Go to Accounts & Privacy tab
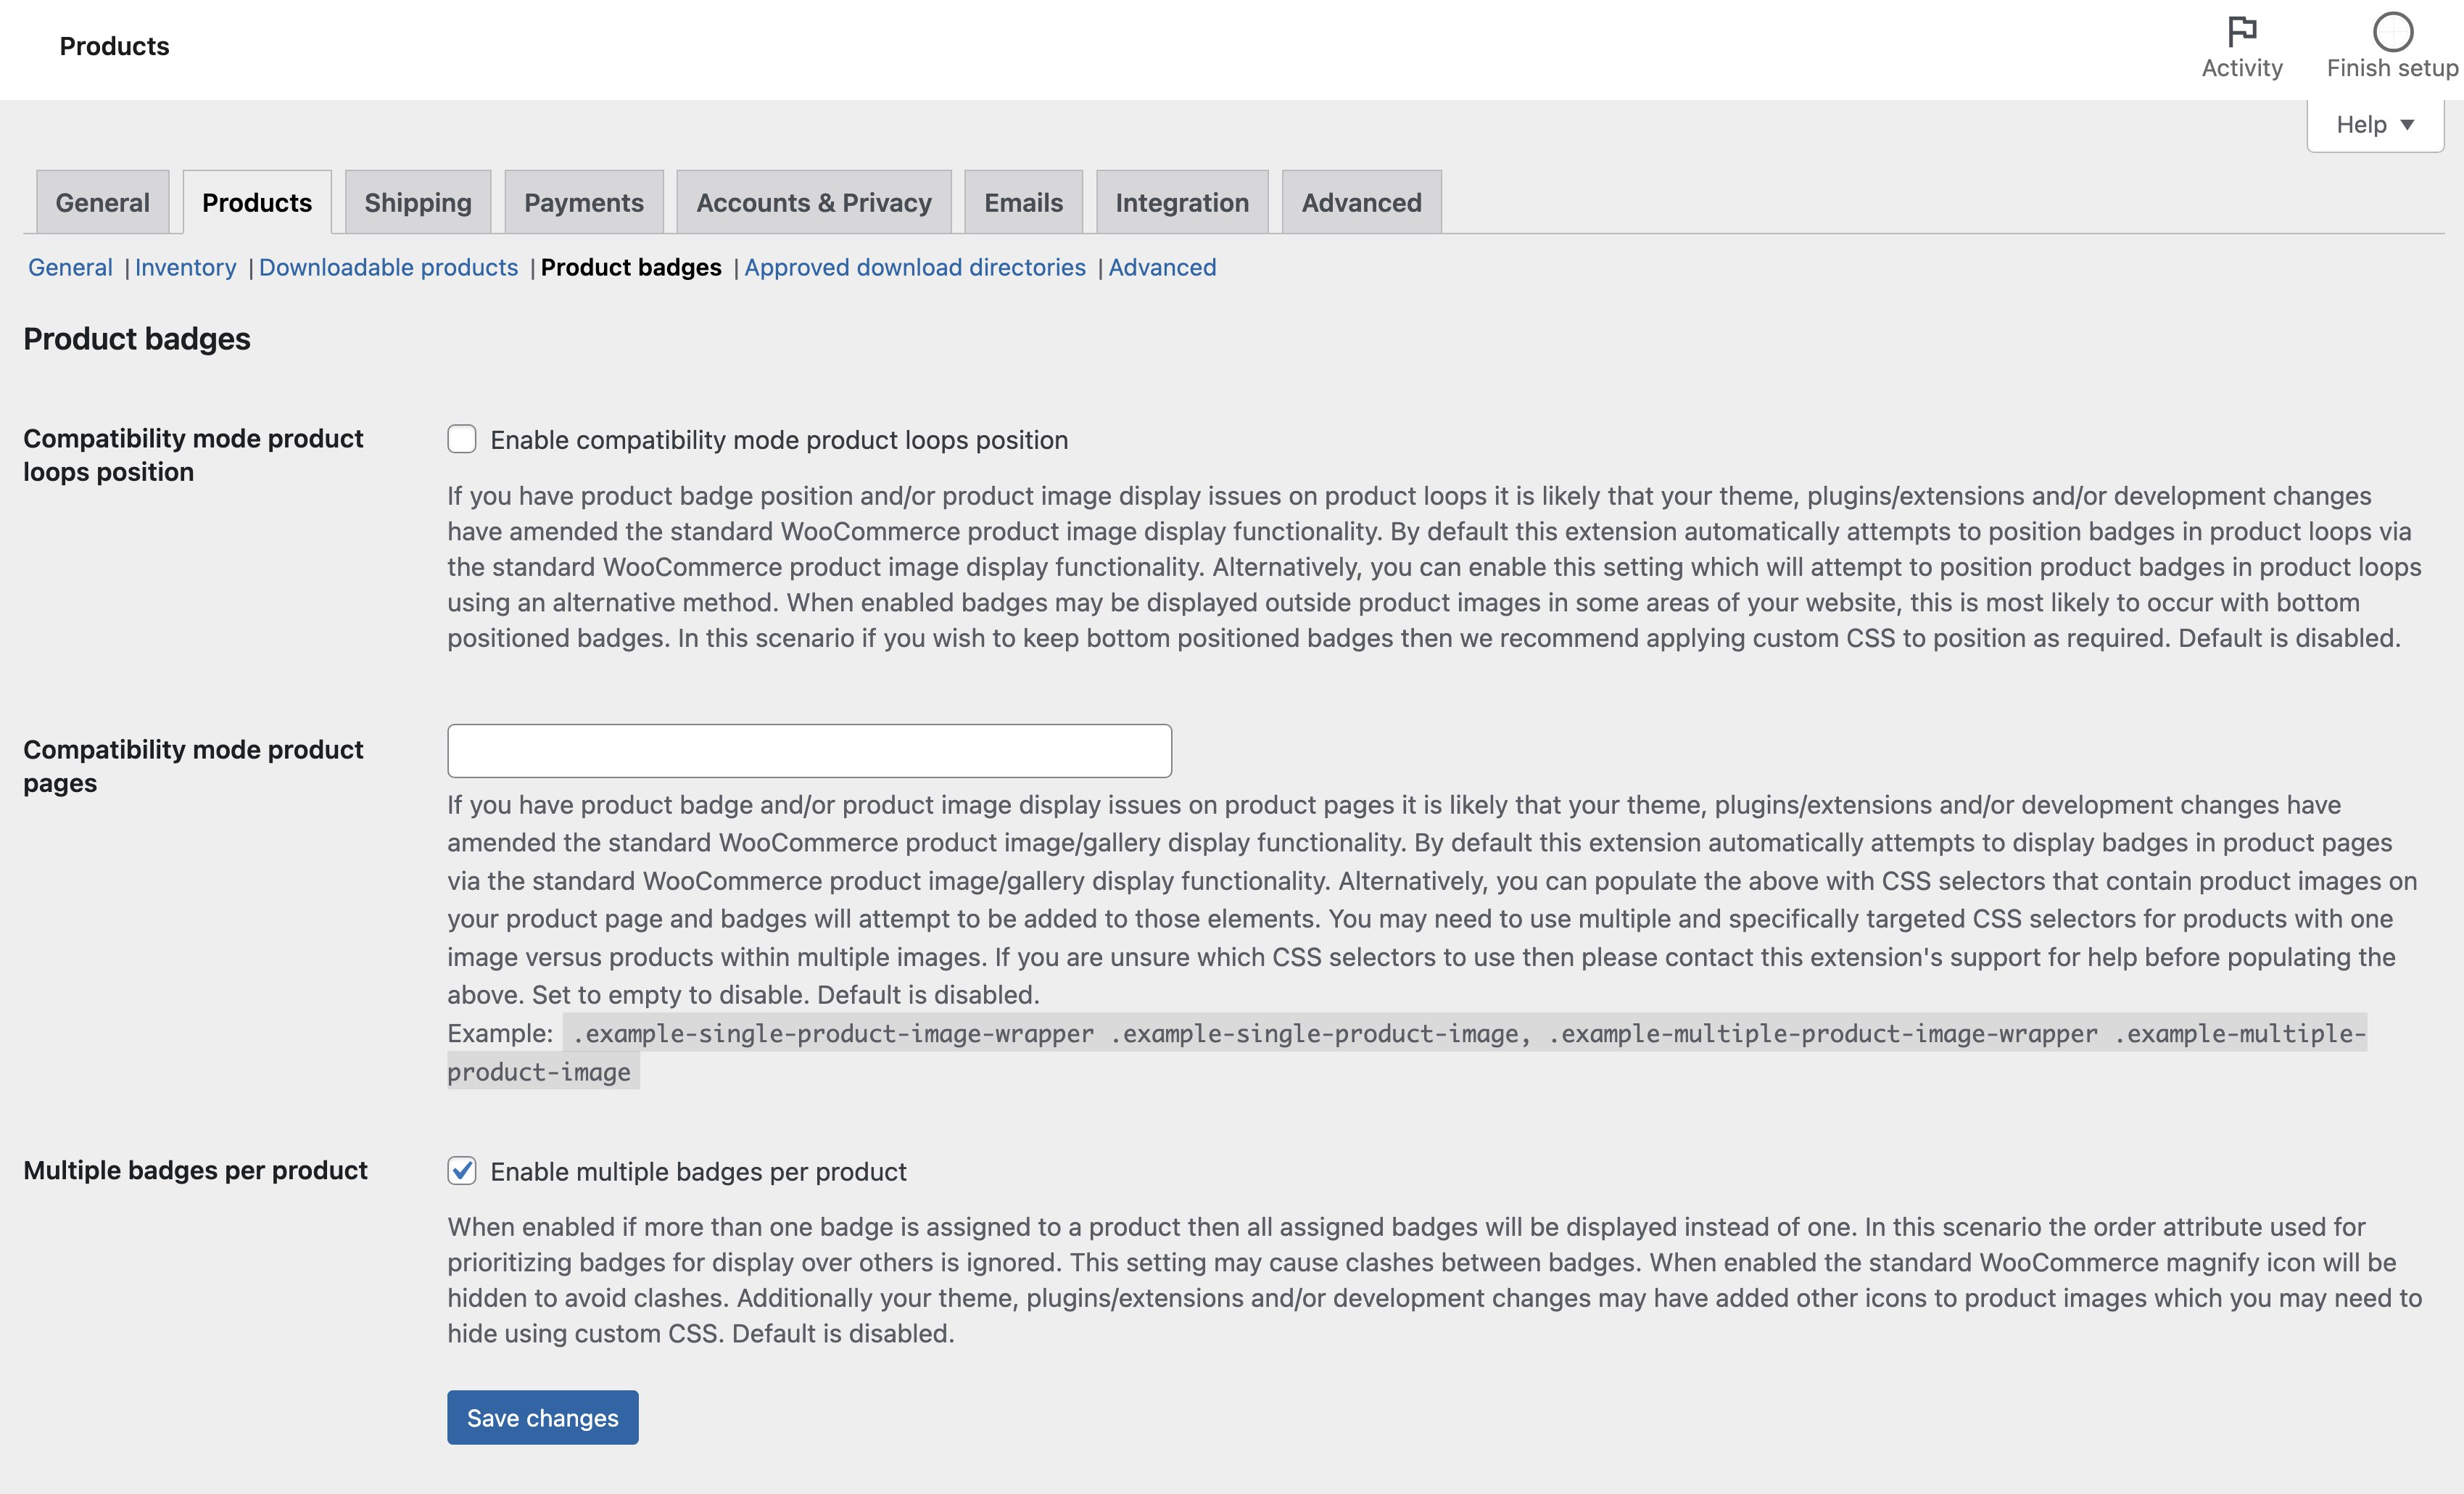This screenshot has width=2464, height=1494. click(x=813, y=203)
